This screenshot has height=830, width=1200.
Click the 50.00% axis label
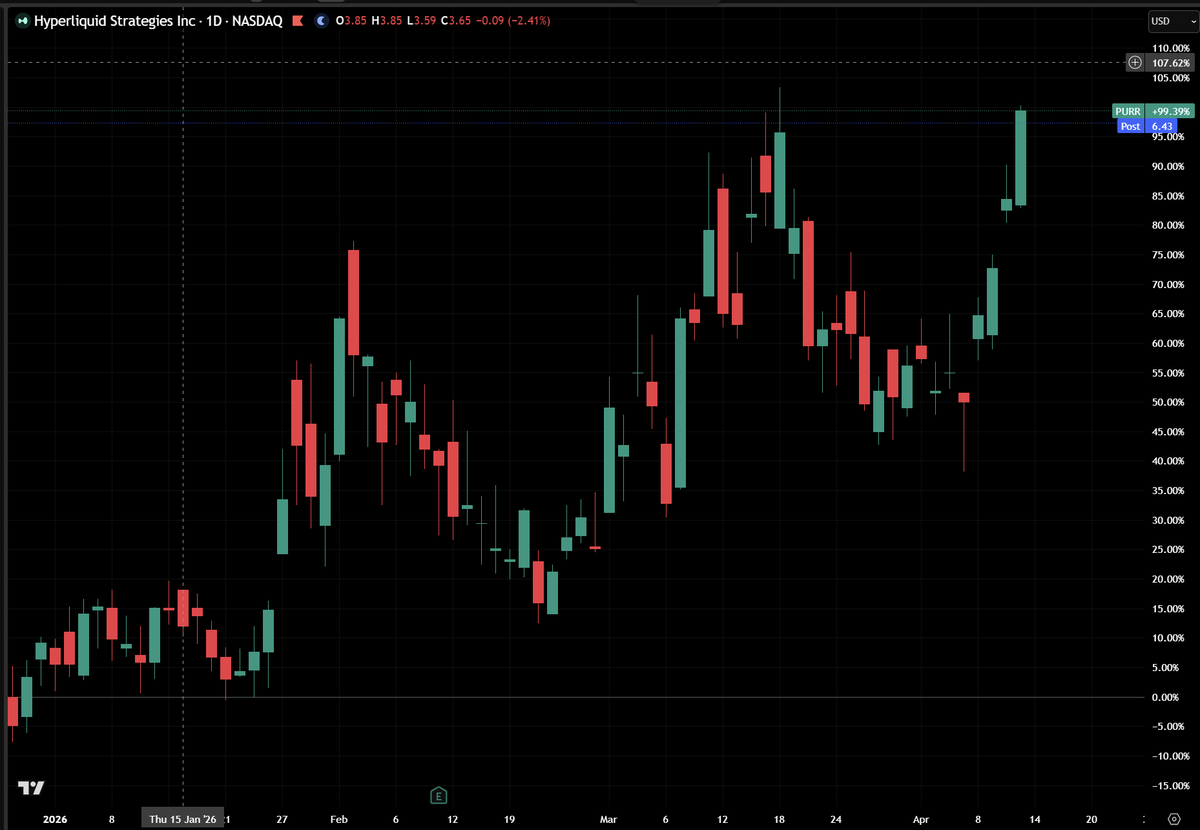pyautogui.click(x=1169, y=402)
